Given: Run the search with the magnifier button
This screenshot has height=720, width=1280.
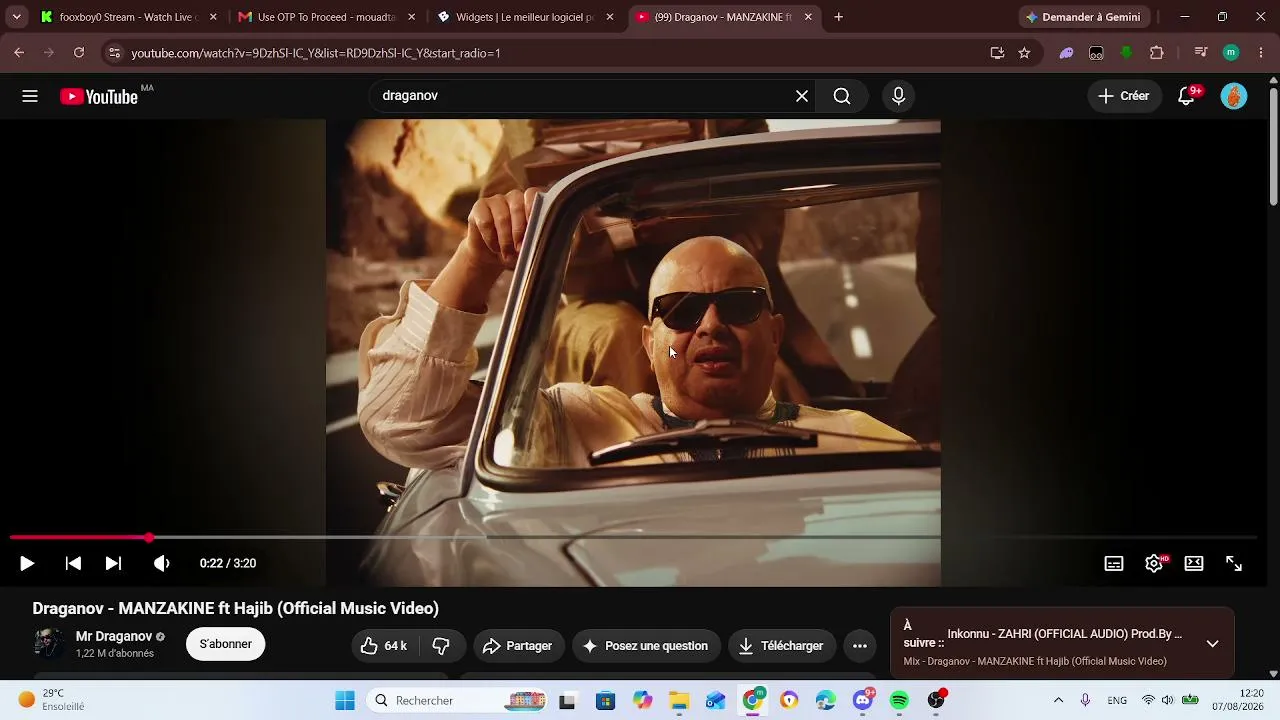Looking at the screenshot, I should [842, 96].
